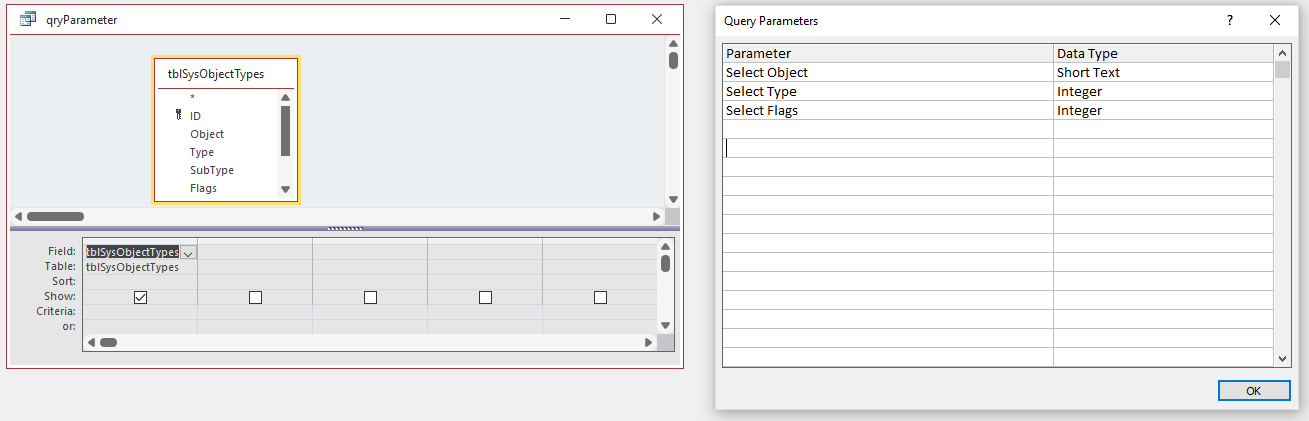The height and width of the screenshot is (421, 1309).
Task: Close the Query Parameters dialog
Action: pos(1275,20)
